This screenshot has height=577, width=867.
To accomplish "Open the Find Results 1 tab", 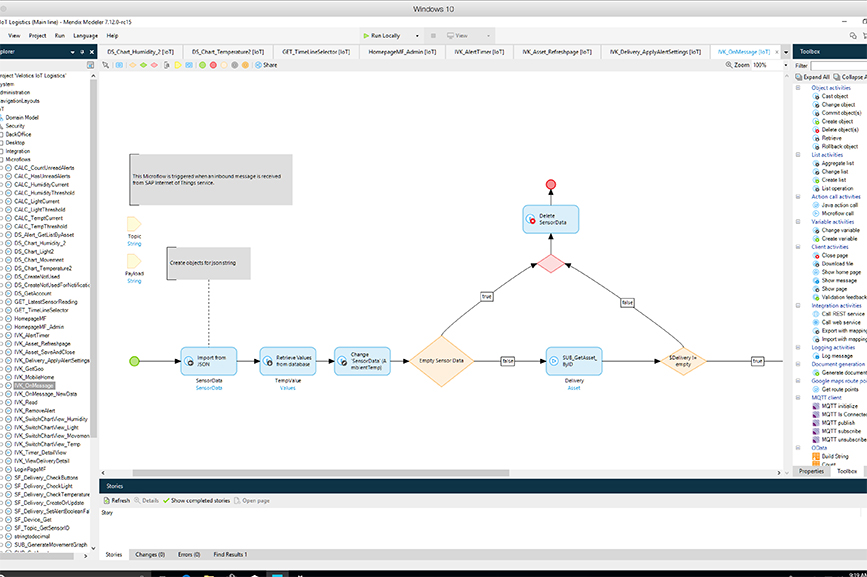I will pyautogui.click(x=230, y=554).
